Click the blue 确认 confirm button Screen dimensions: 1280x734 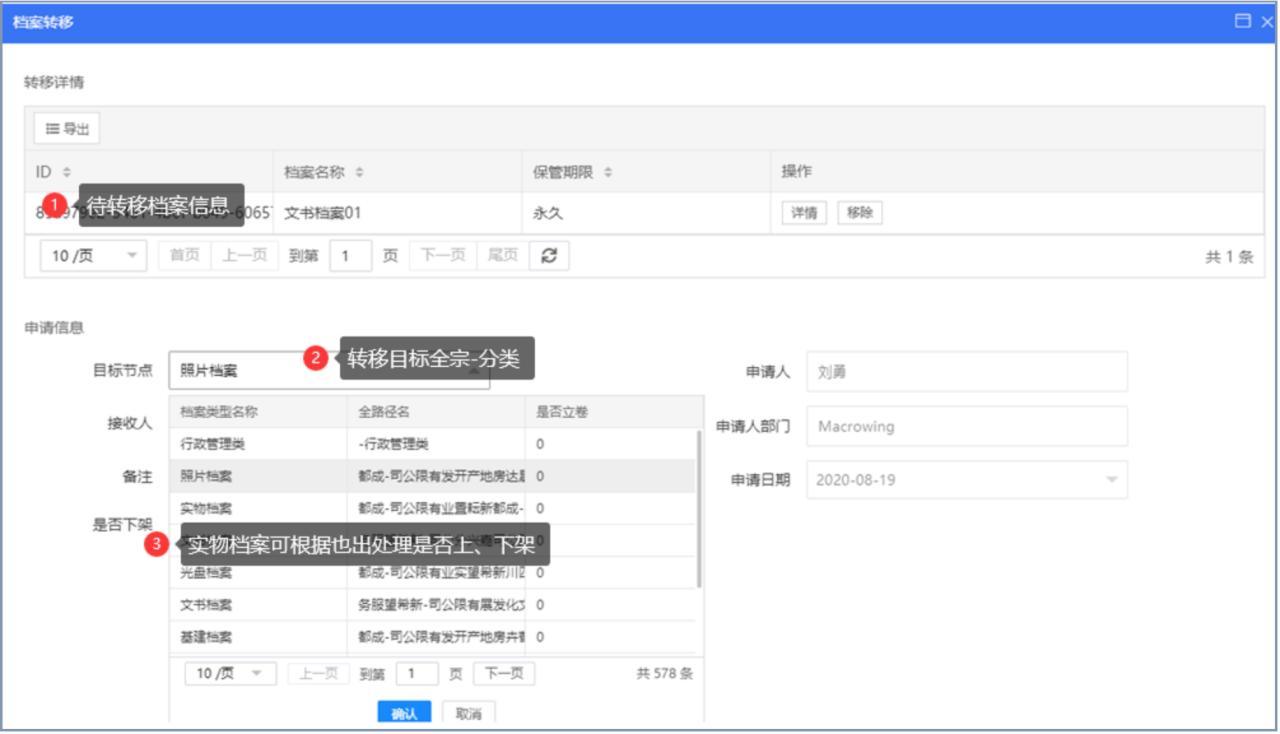(x=404, y=713)
